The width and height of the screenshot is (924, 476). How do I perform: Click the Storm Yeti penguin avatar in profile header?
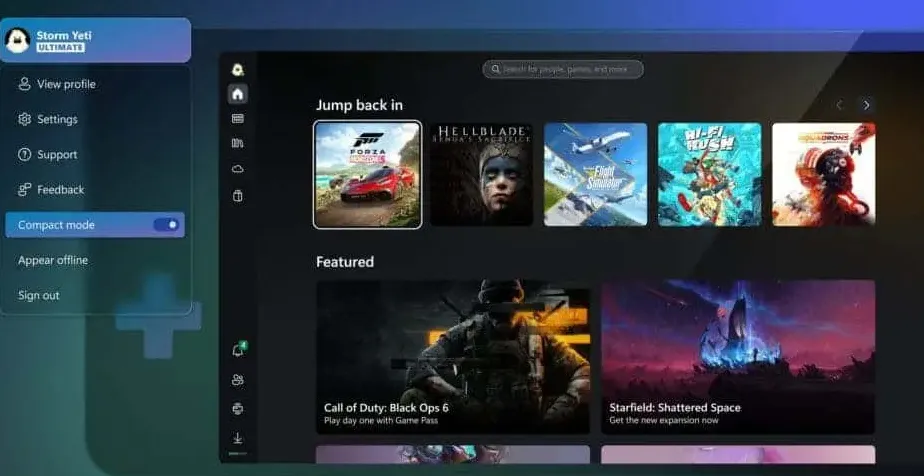17,40
